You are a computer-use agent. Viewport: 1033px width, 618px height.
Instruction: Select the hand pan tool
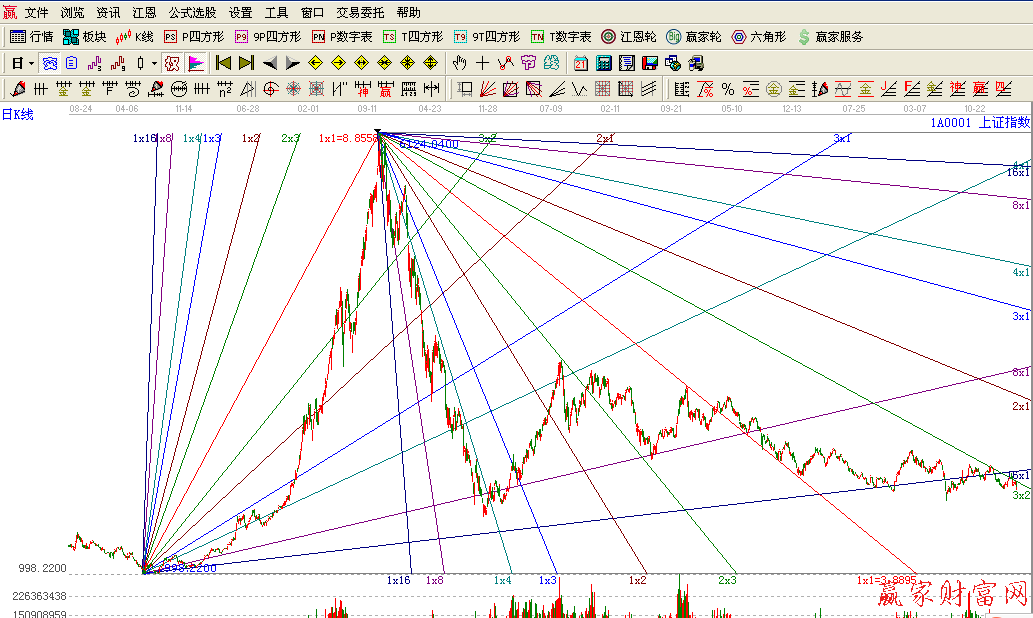[460, 63]
